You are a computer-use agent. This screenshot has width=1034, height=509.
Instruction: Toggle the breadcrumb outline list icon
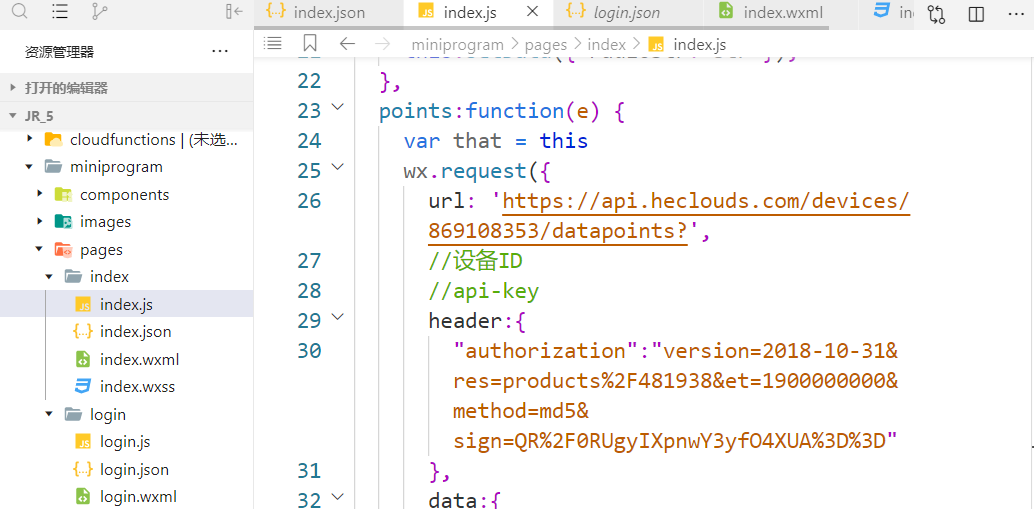click(272, 44)
